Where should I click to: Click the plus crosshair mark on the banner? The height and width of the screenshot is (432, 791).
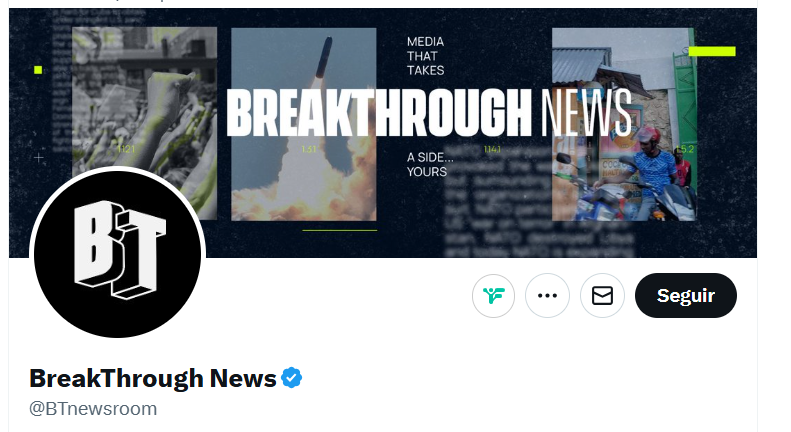[39, 158]
